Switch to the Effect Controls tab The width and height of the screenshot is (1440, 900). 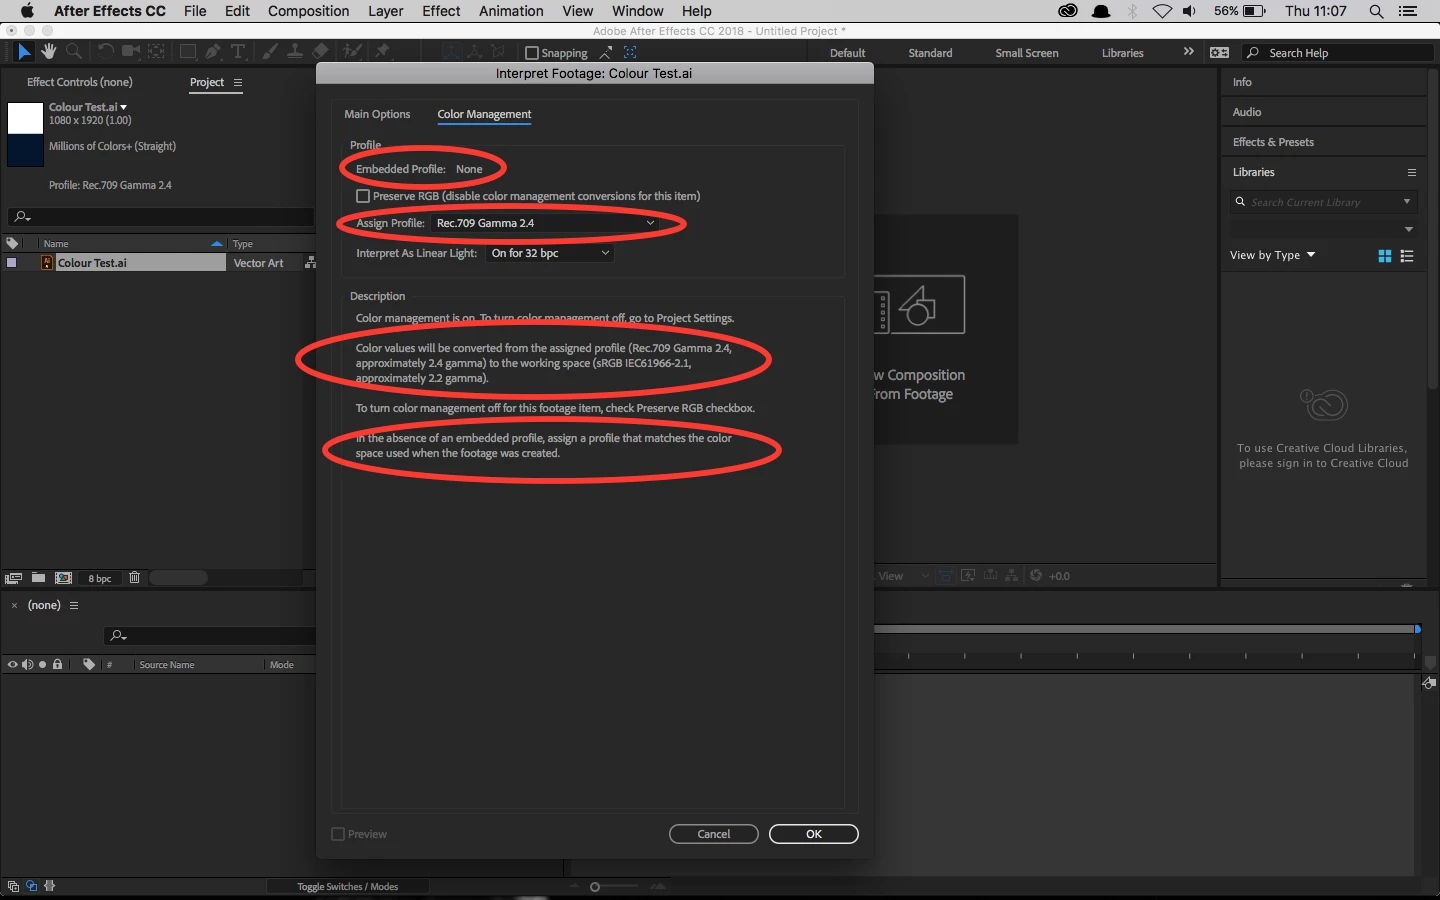(x=80, y=82)
